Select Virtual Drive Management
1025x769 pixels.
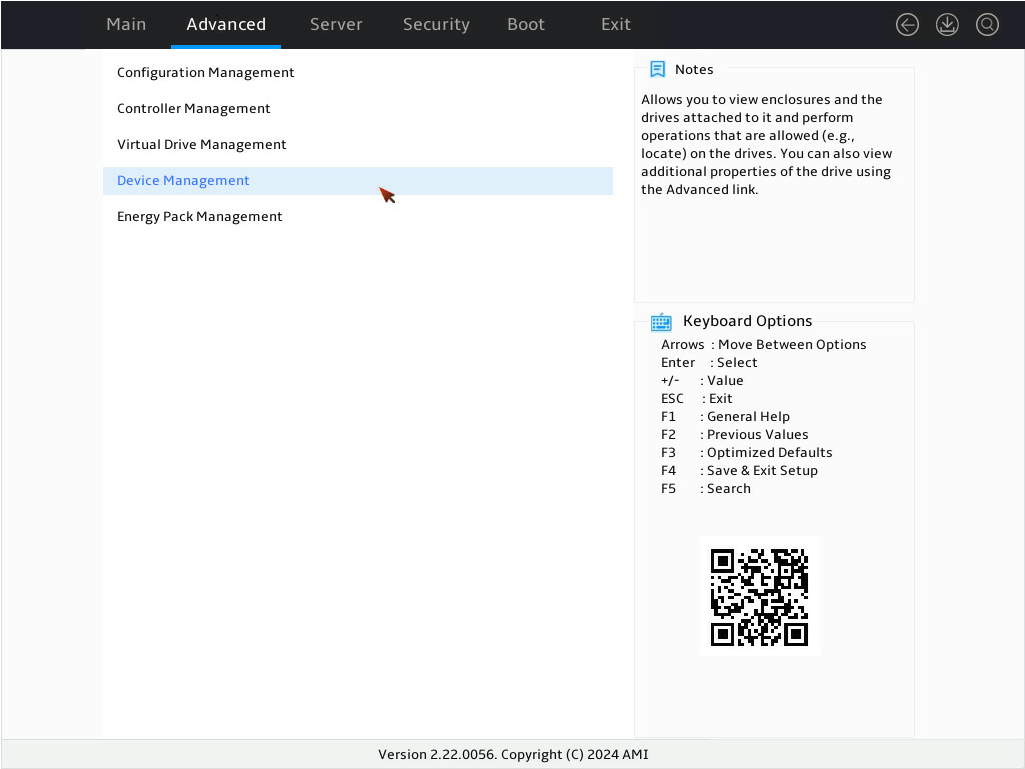[358, 145]
